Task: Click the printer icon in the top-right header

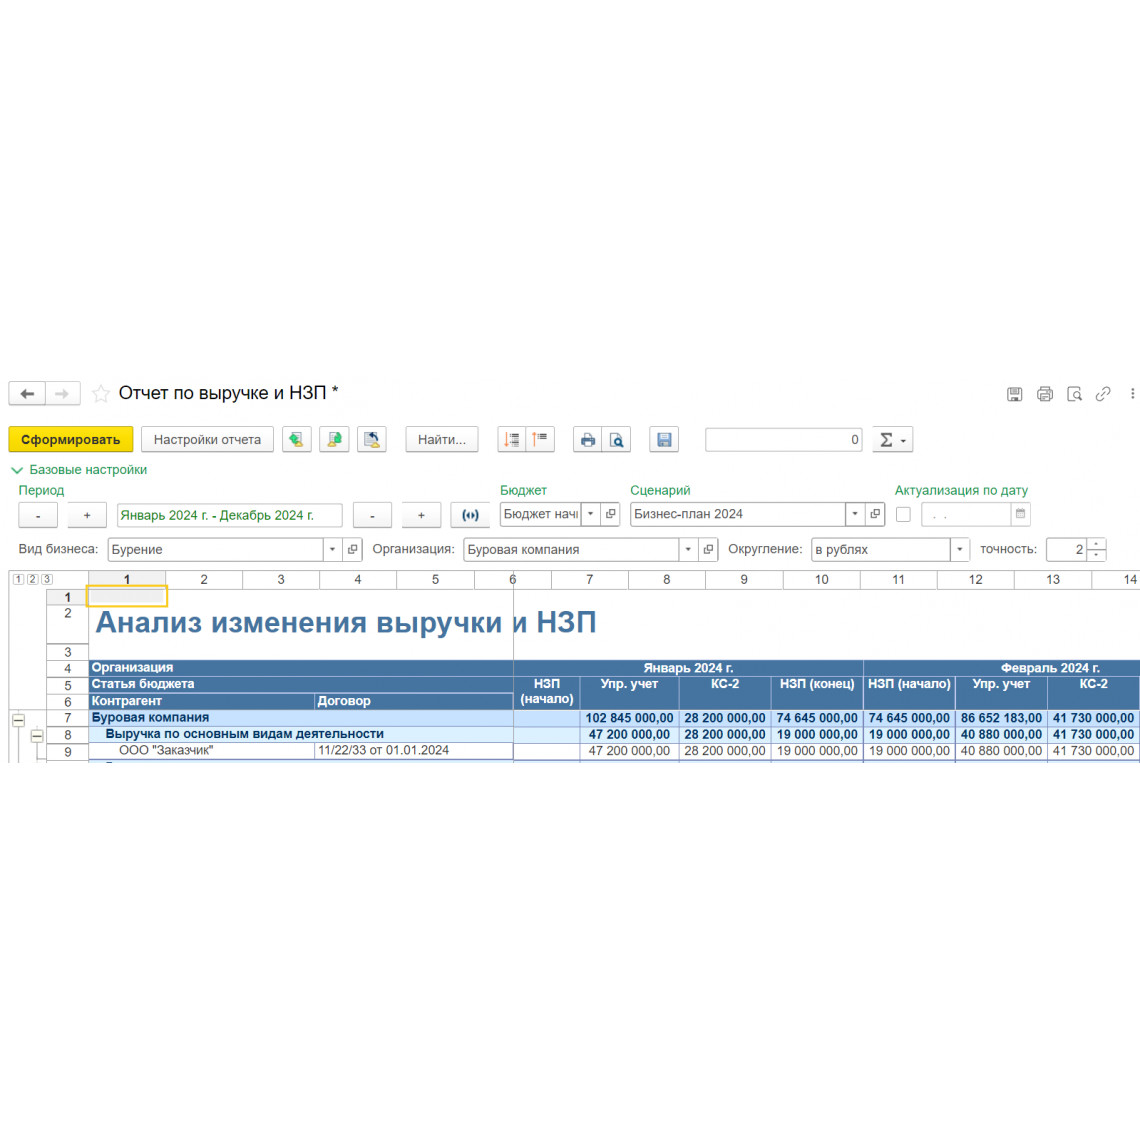Action: pyautogui.click(x=1045, y=394)
